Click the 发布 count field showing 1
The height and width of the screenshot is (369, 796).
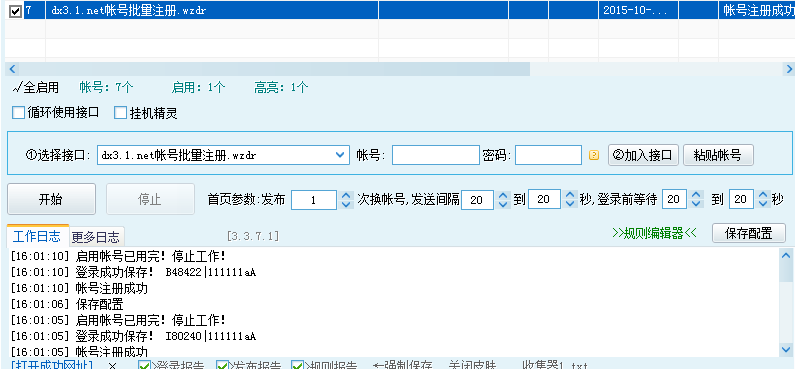pyautogui.click(x=314, y=199)
